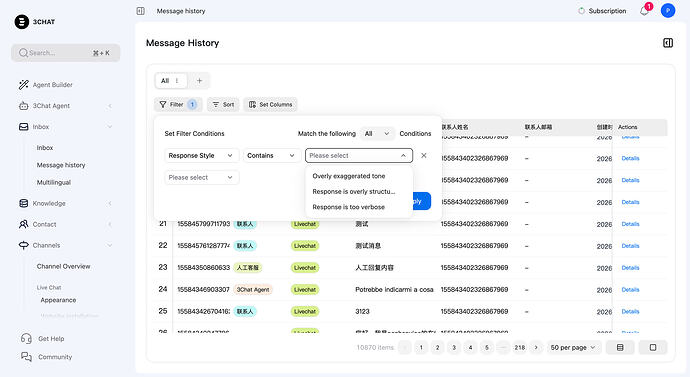Click ID 15584350860633 in row 23
The image size is (690, 377).
[203, 268]
